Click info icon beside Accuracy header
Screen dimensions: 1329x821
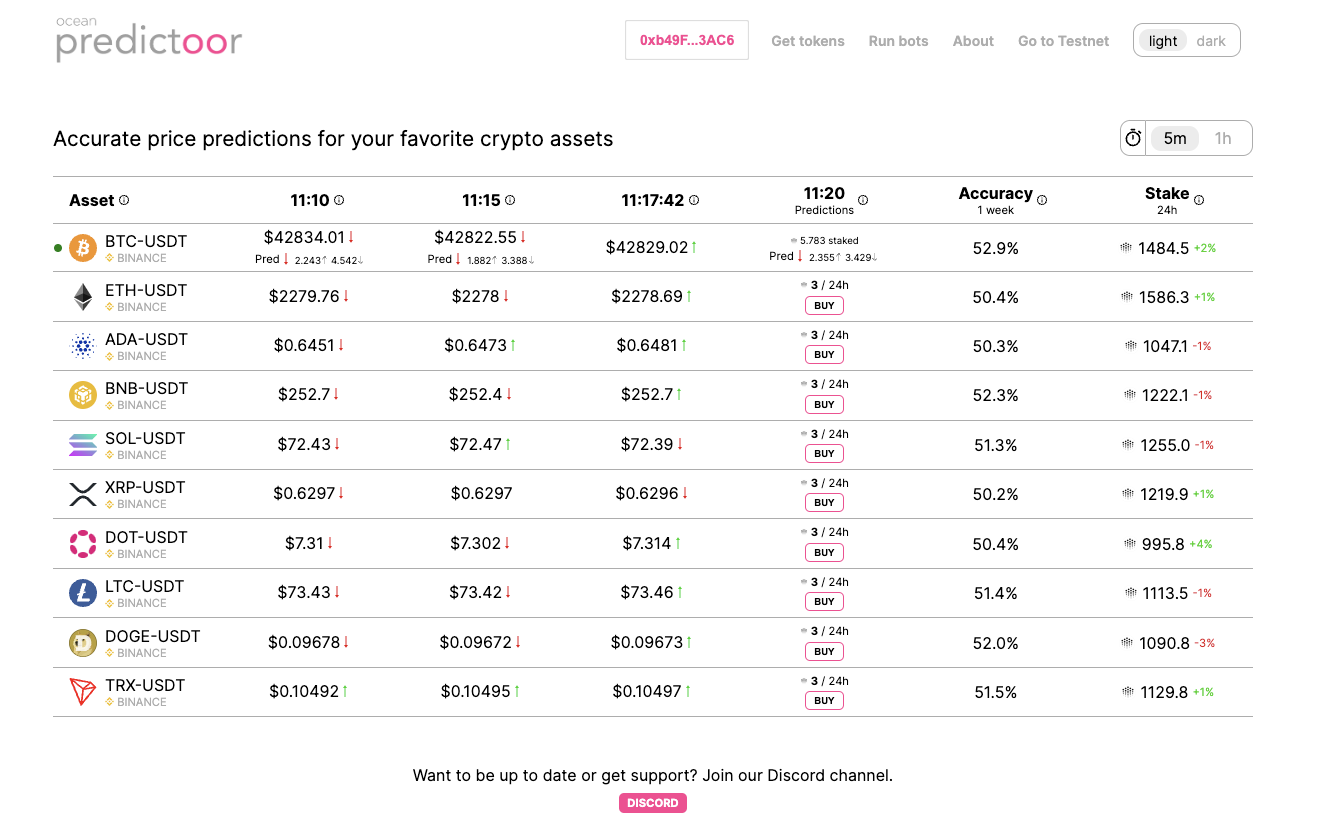coord(1042,200)
